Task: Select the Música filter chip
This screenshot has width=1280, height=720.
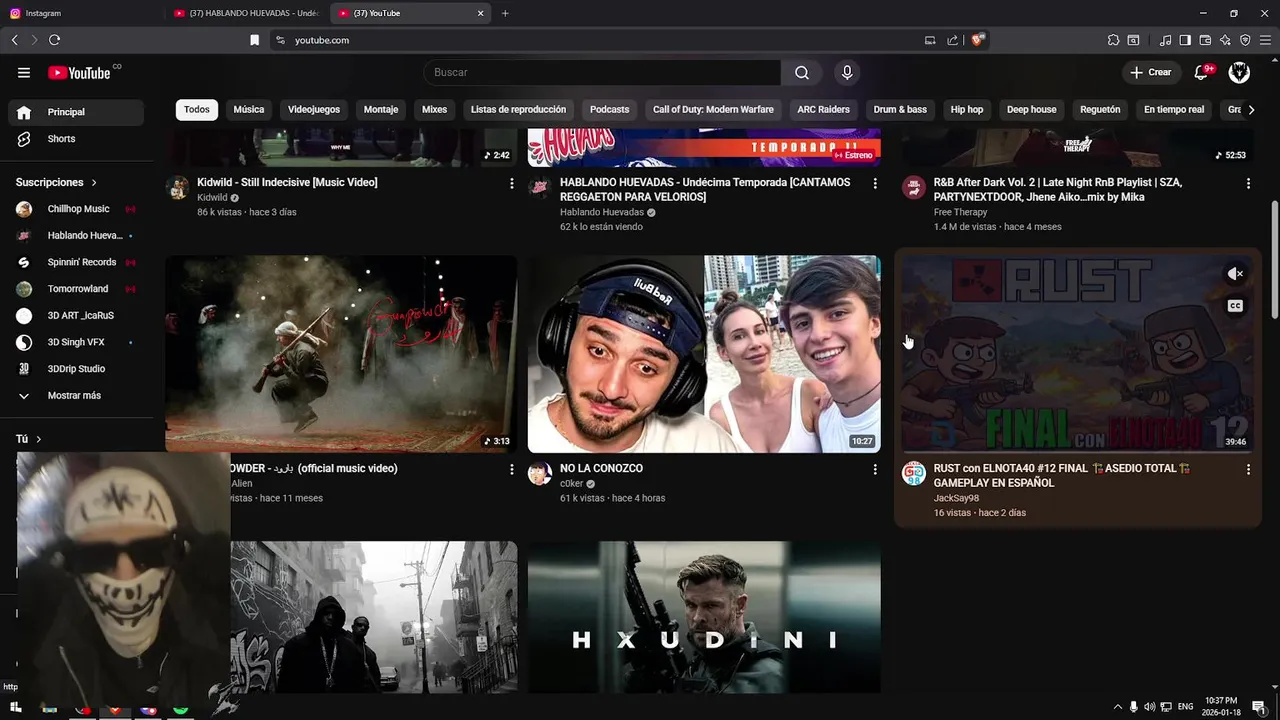Action: [x=249, y=110]
